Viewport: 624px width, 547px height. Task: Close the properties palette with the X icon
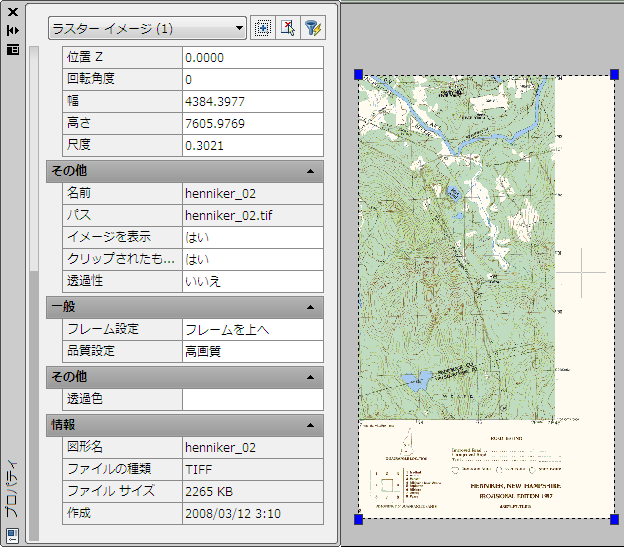13,12
